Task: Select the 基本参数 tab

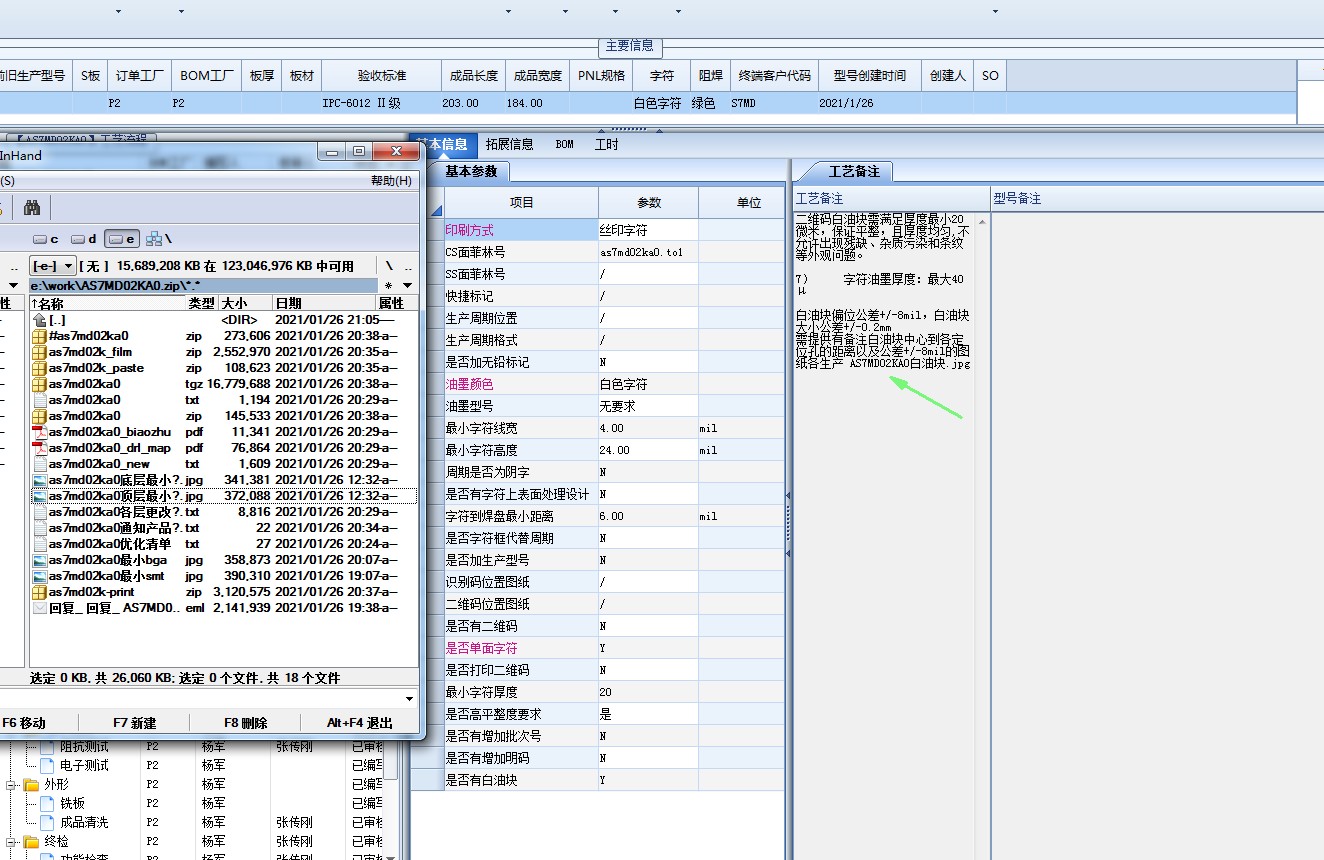Action: 471,171
